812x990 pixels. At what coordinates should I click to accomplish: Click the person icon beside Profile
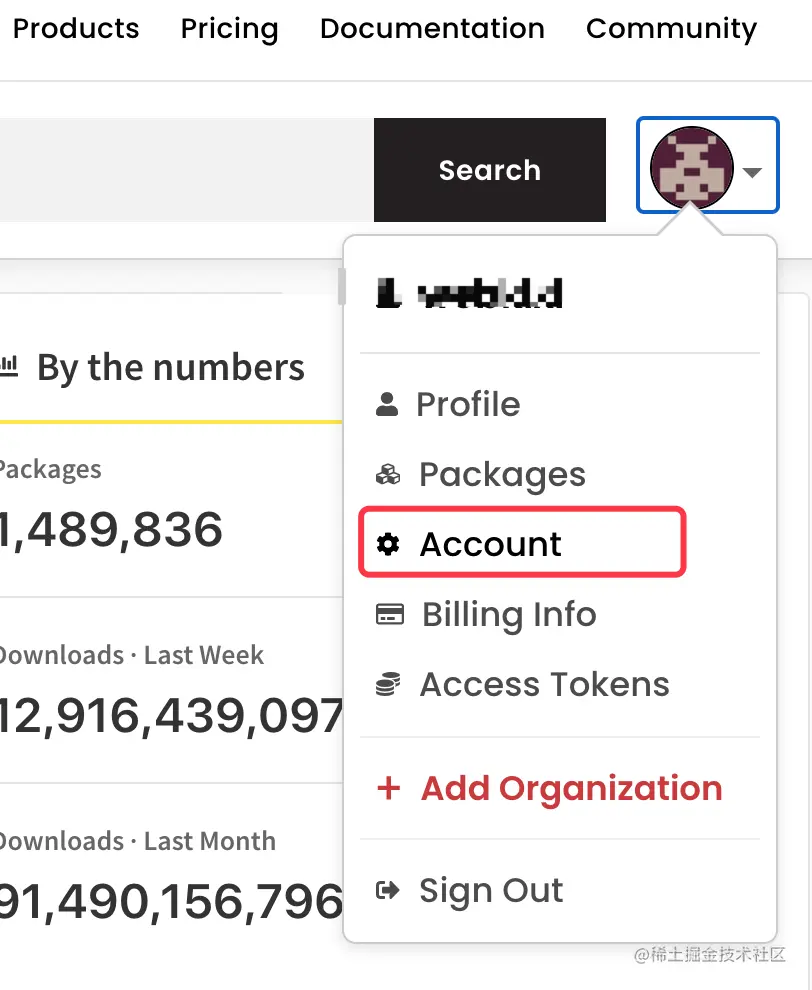(387, 405)
